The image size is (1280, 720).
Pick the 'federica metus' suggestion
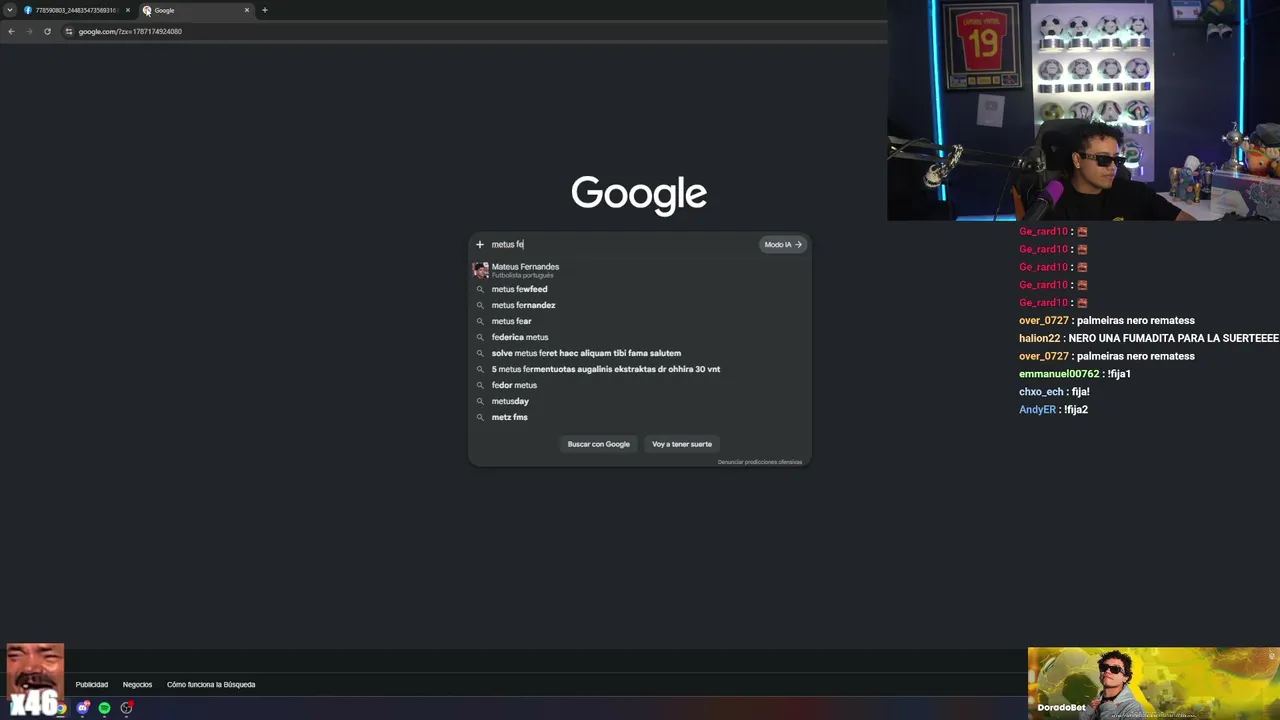tap(640, 337)
